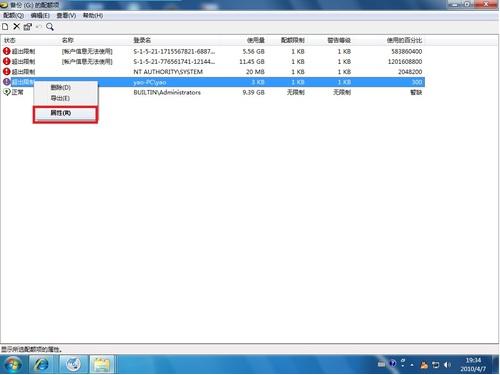Screen dimensions: 500x375
Task: Open the file explorer taskbar icon
Action: [101, 364]
